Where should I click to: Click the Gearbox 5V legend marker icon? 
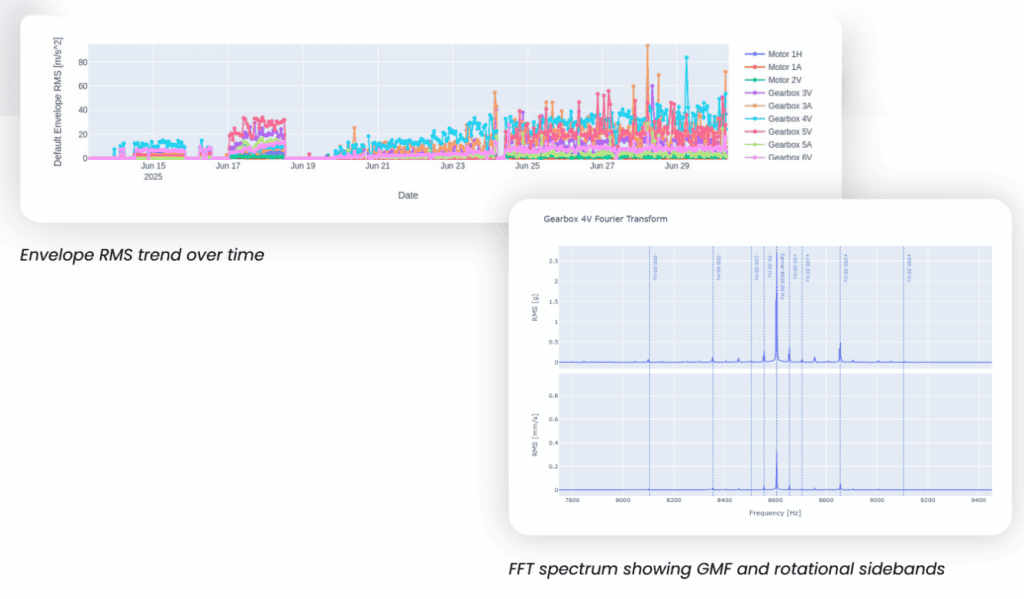[x=756, y=131]
